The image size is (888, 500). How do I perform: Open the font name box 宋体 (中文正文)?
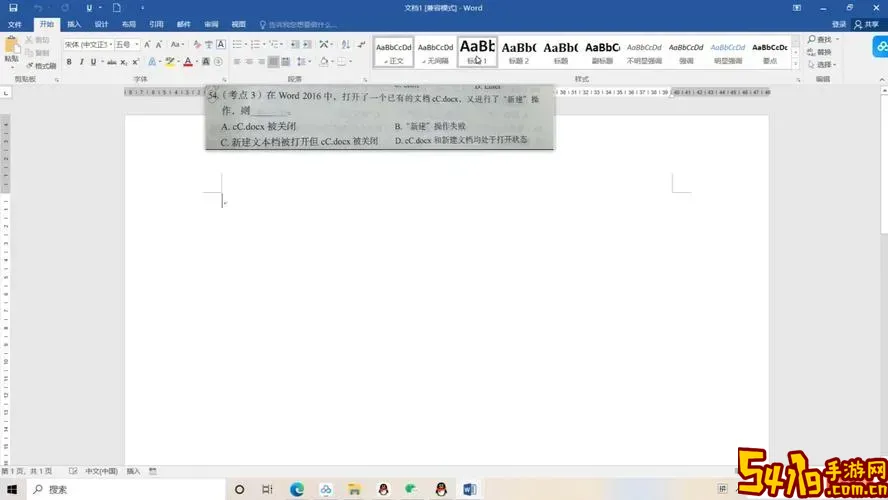coord(88,44)
